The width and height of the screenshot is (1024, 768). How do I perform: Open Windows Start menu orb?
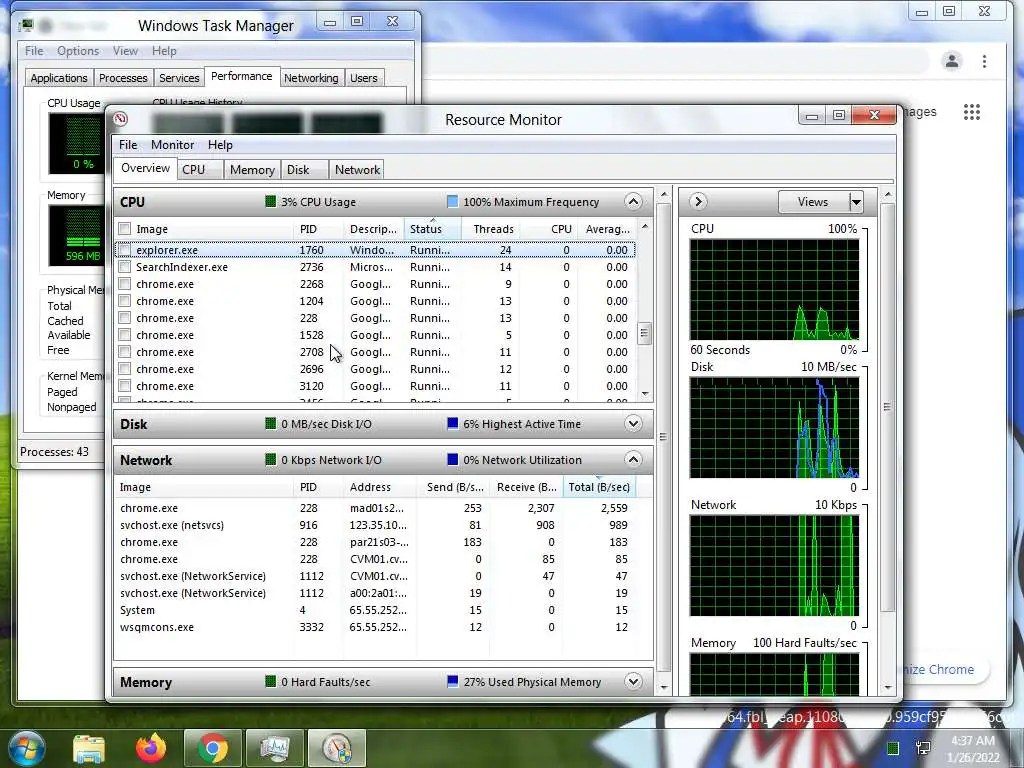[27, 748]
